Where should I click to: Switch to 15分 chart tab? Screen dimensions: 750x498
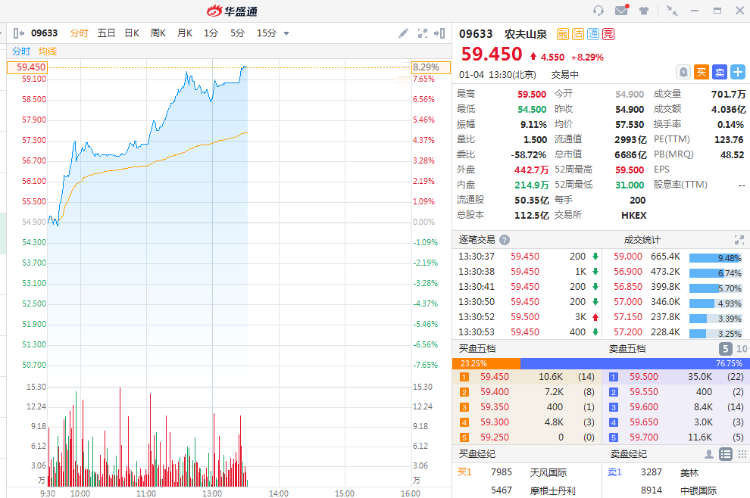pos(266,33)
